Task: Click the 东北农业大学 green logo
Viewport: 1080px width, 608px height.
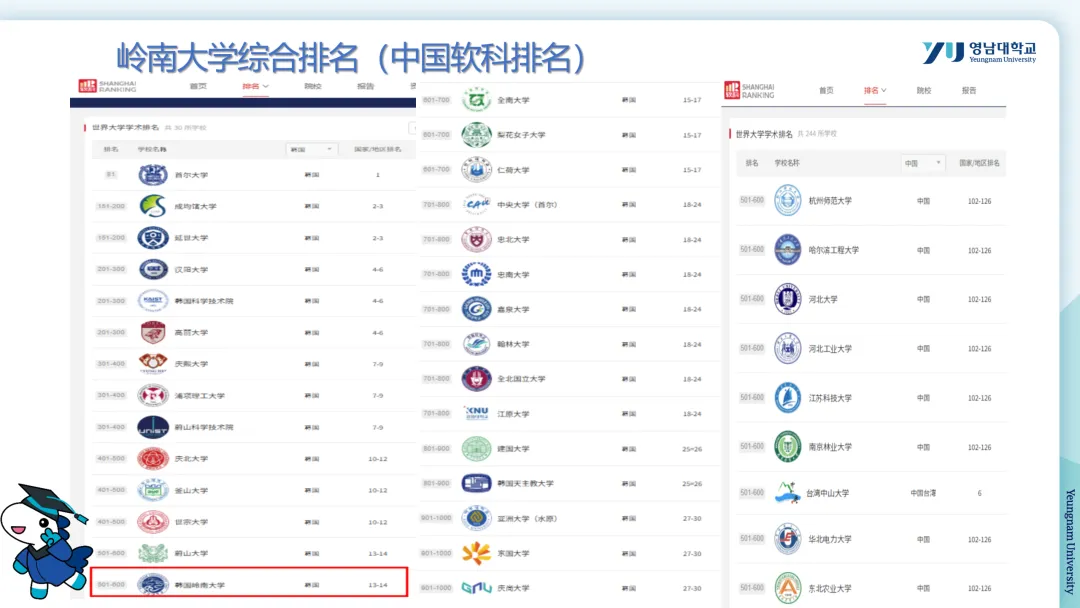Action: [787, 588]
